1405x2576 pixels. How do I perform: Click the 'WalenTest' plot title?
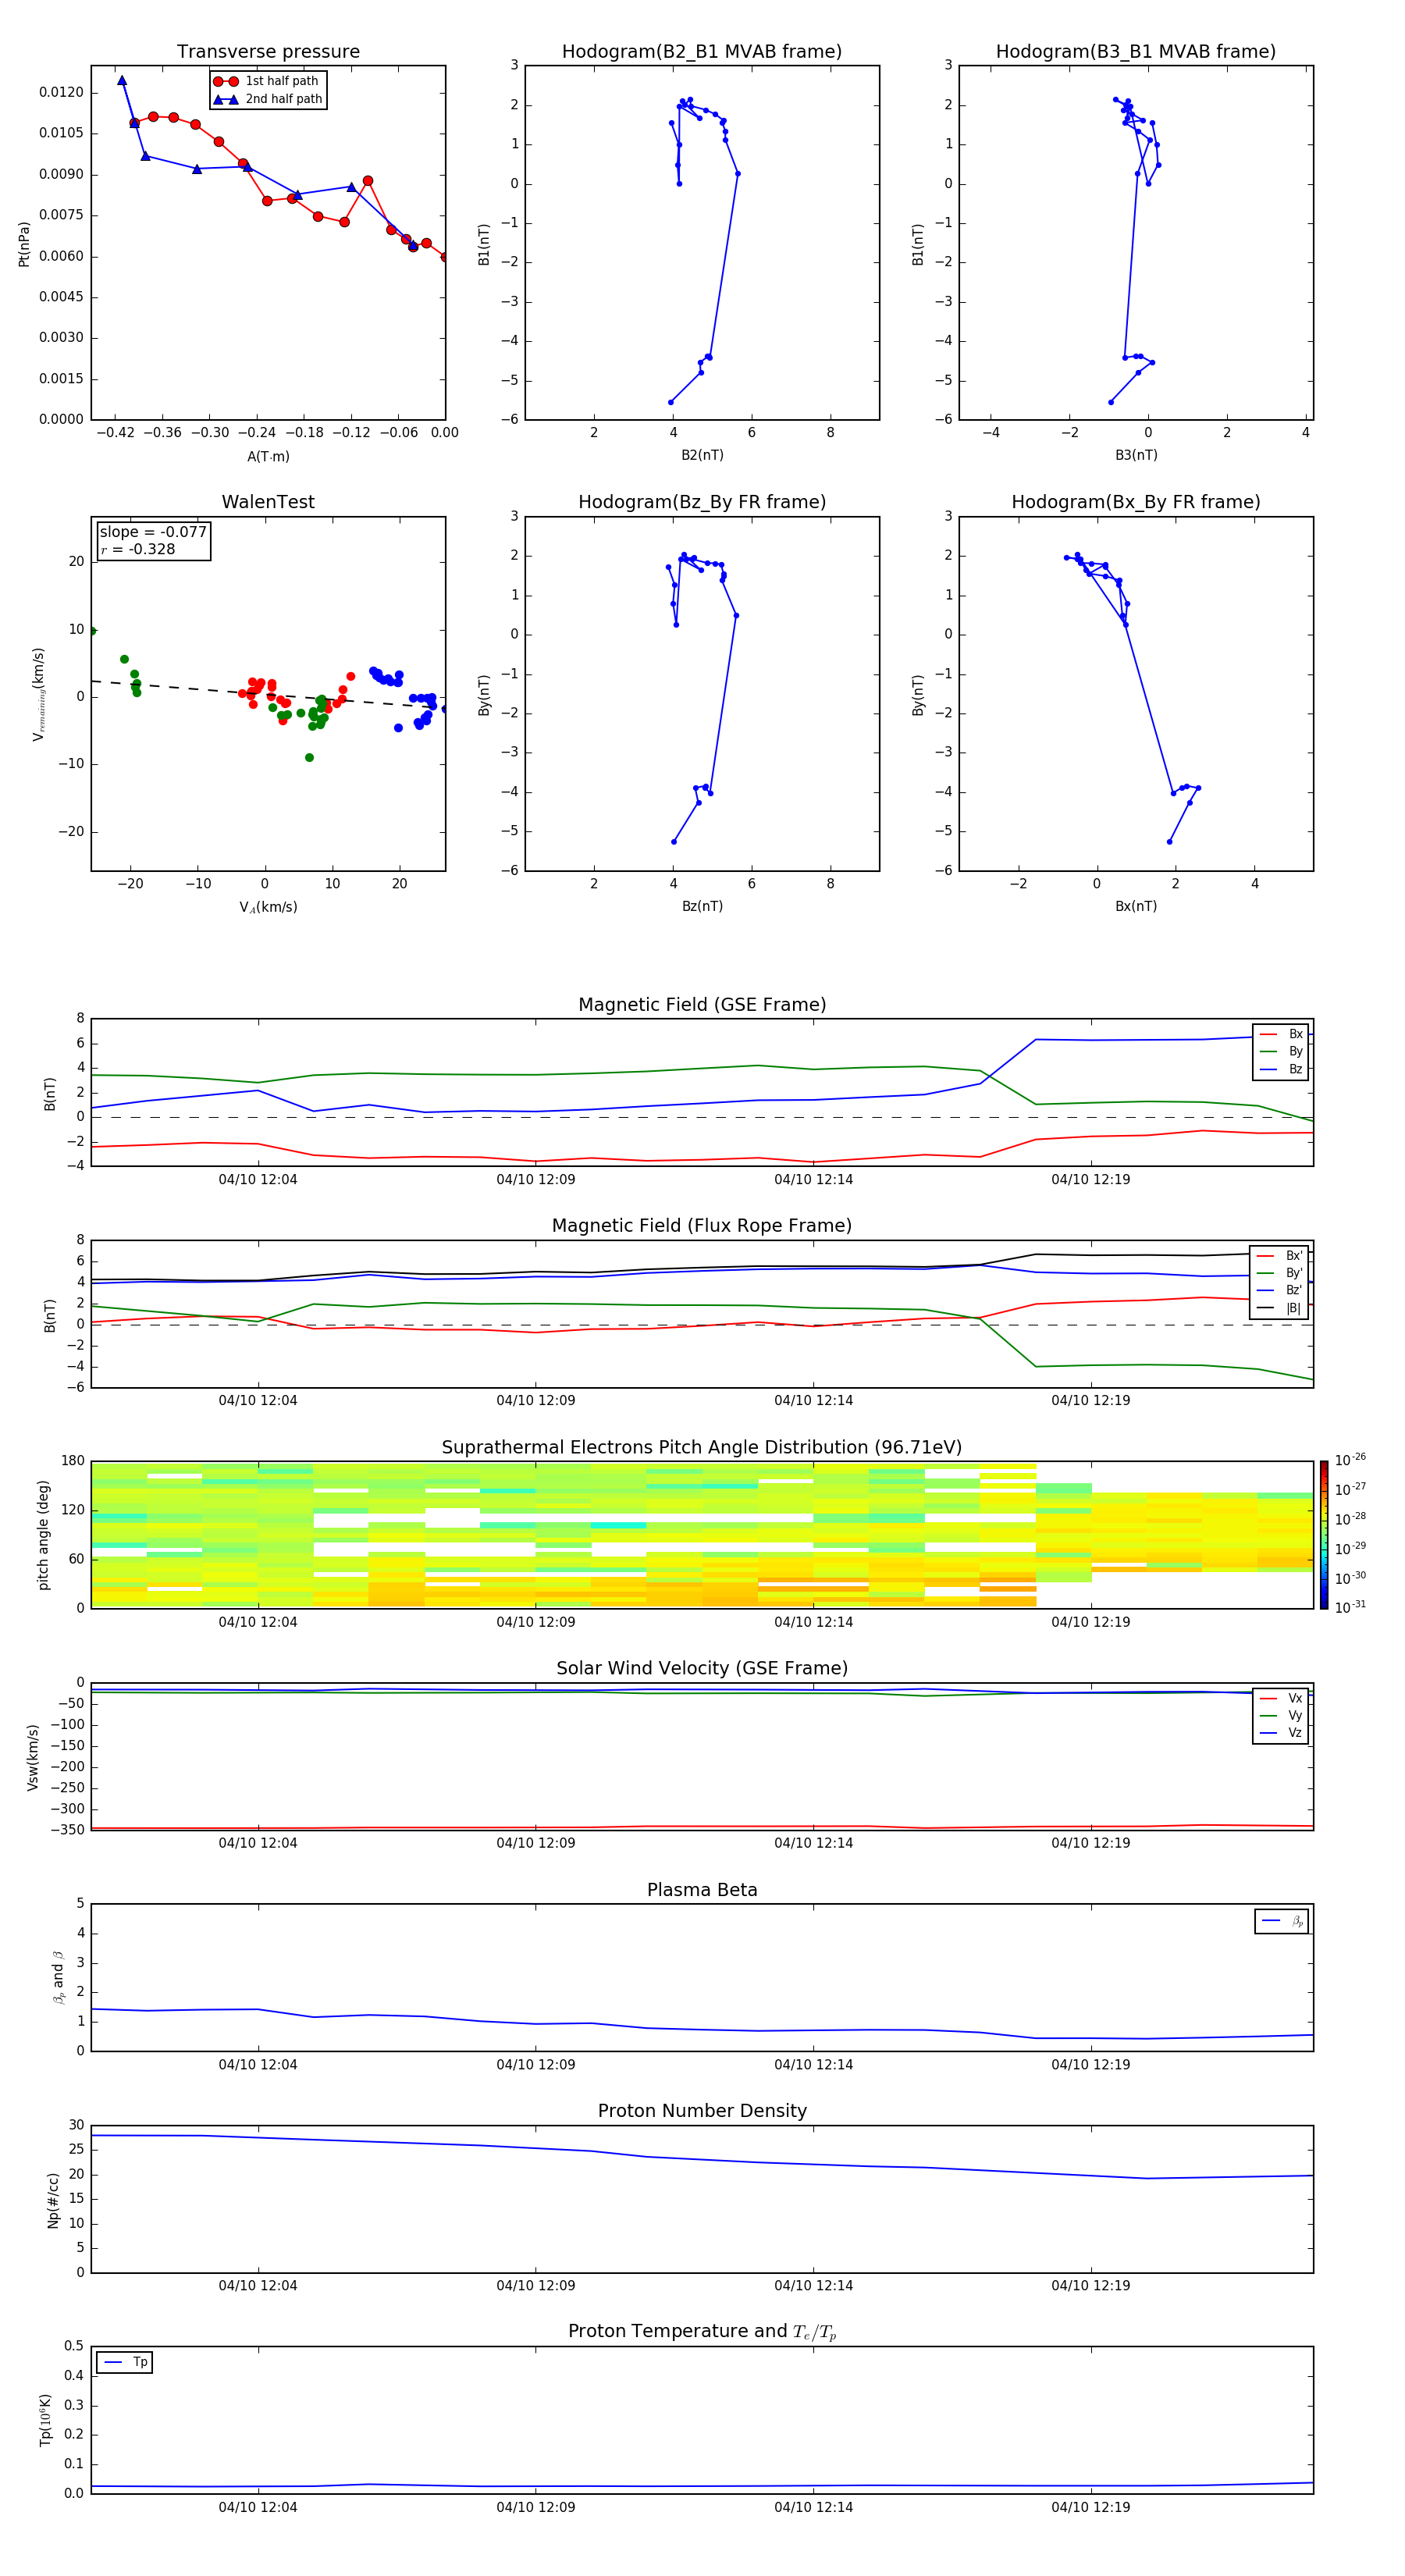[268, 502]
